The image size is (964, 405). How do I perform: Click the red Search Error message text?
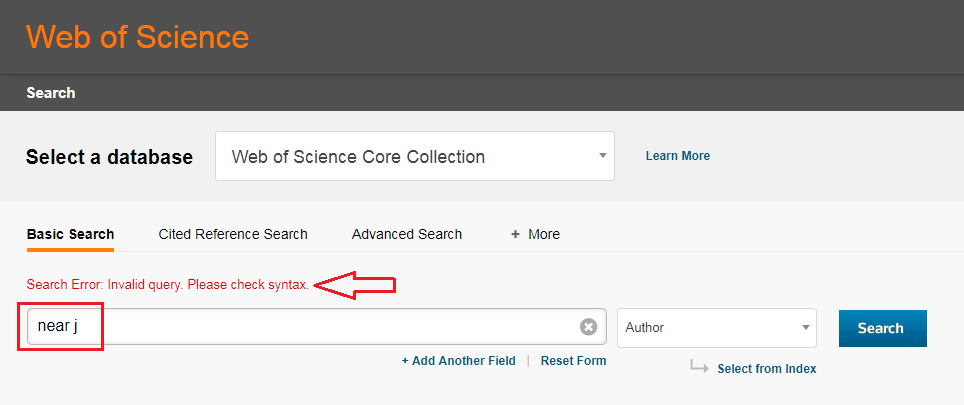coord(168,285)
